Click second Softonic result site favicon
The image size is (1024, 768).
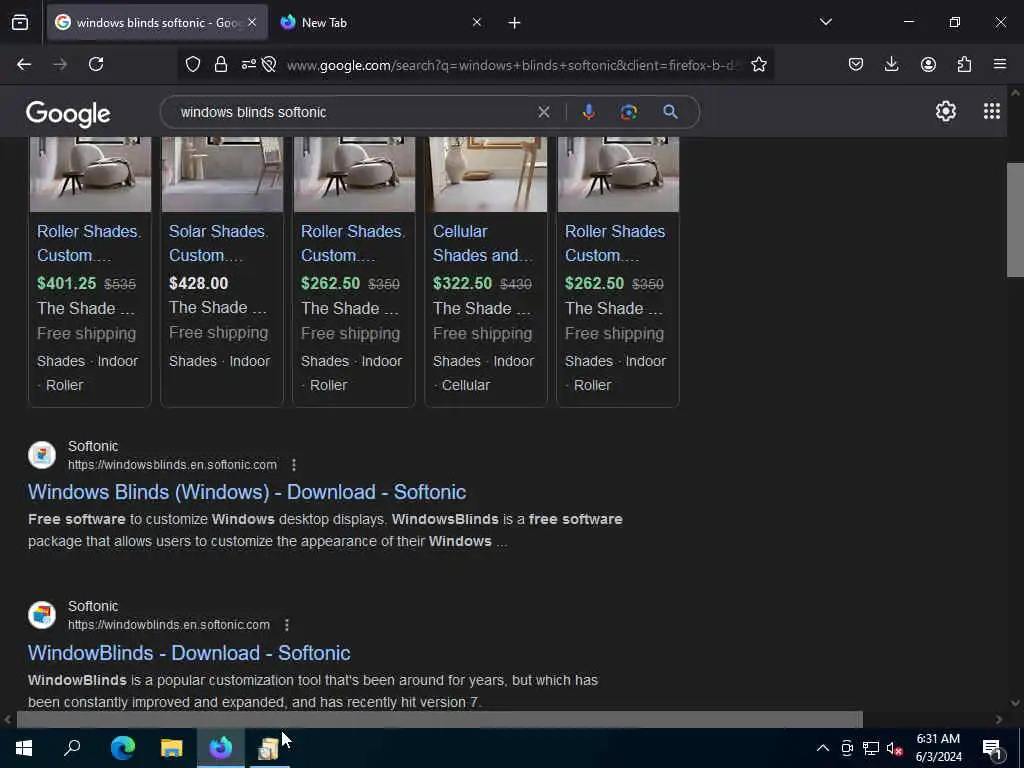click(42, 615)
